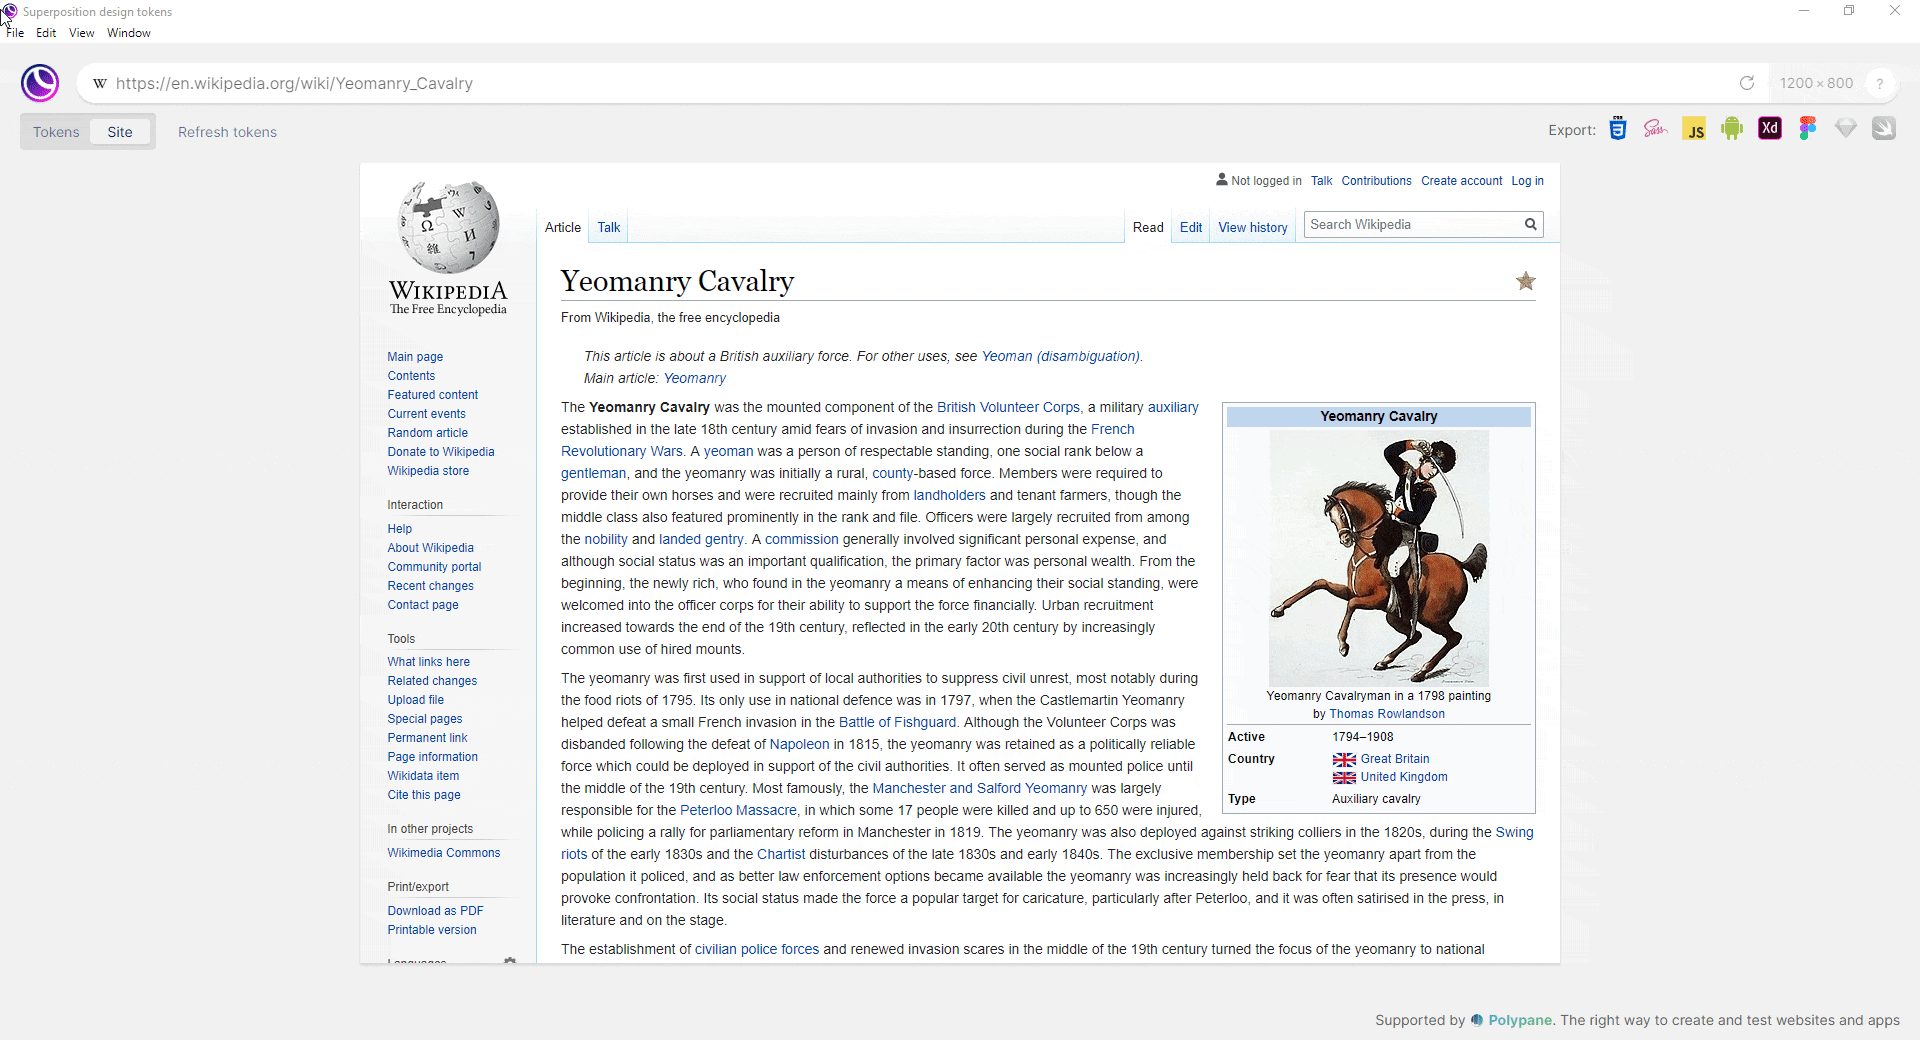1920x1040 pixels.
Task: Click the Wikipedia favicon in the URL bar
Action: (x=99, y=83)
